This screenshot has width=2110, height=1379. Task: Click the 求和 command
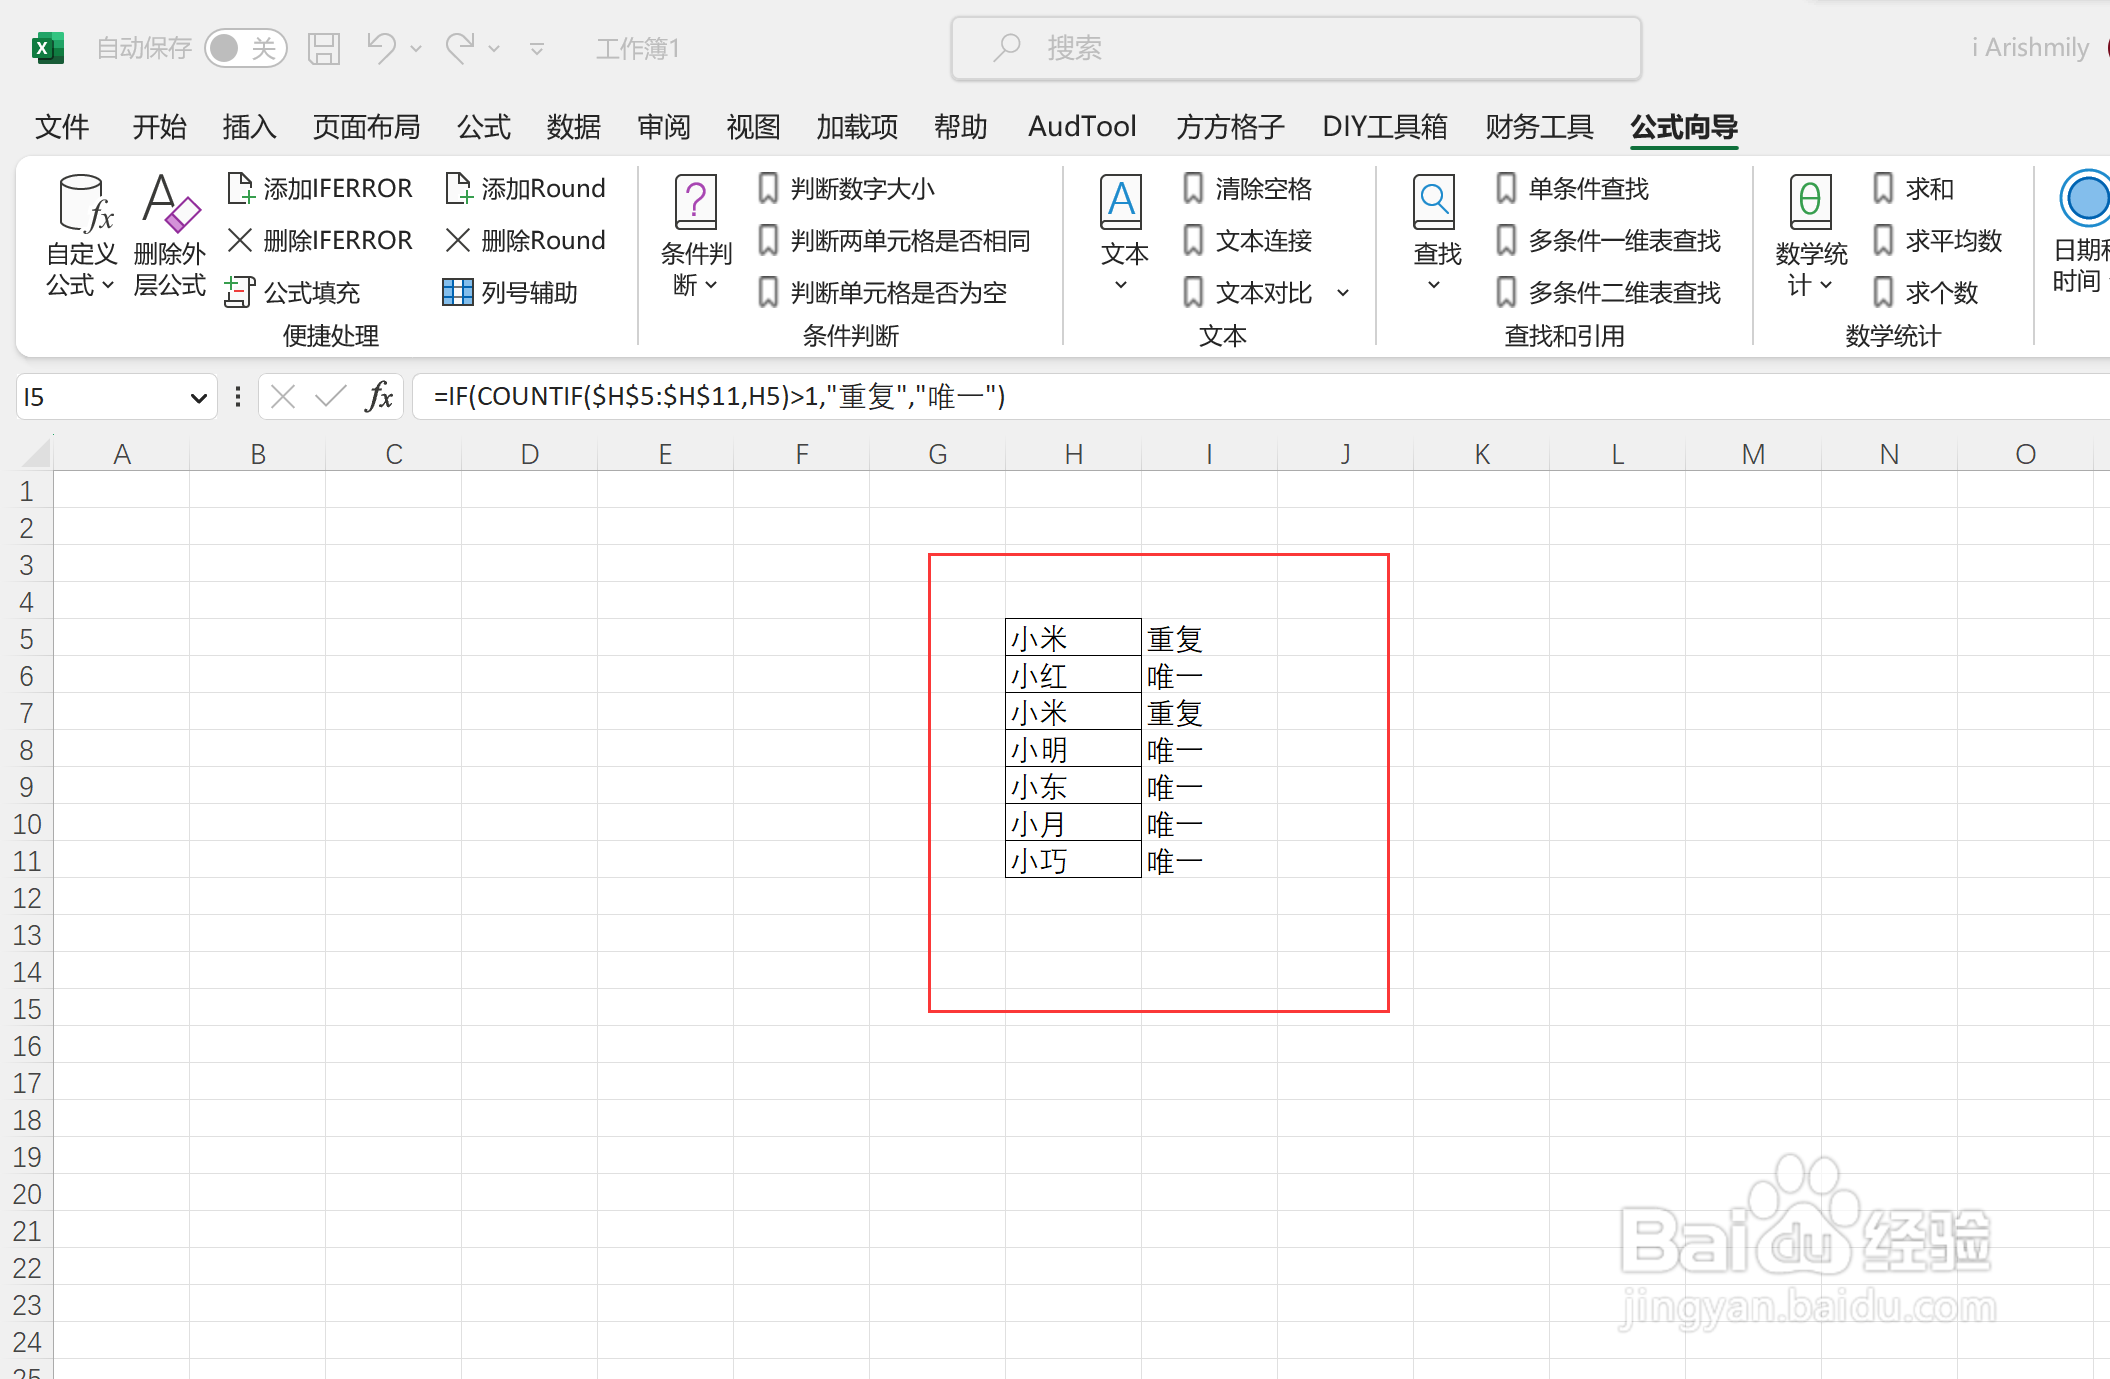(1912, 188)
